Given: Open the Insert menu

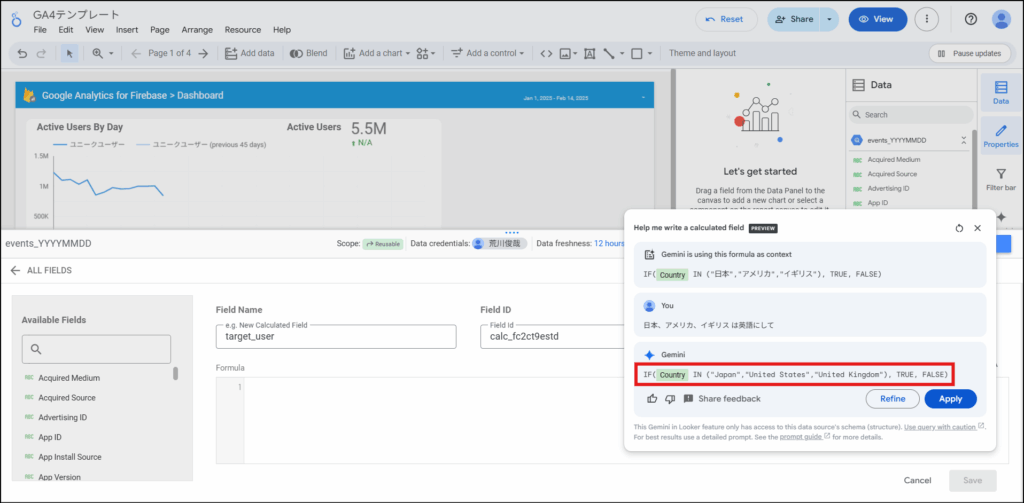Looking at the screenshot, I should pyautogui.click(x=127, y=29).
